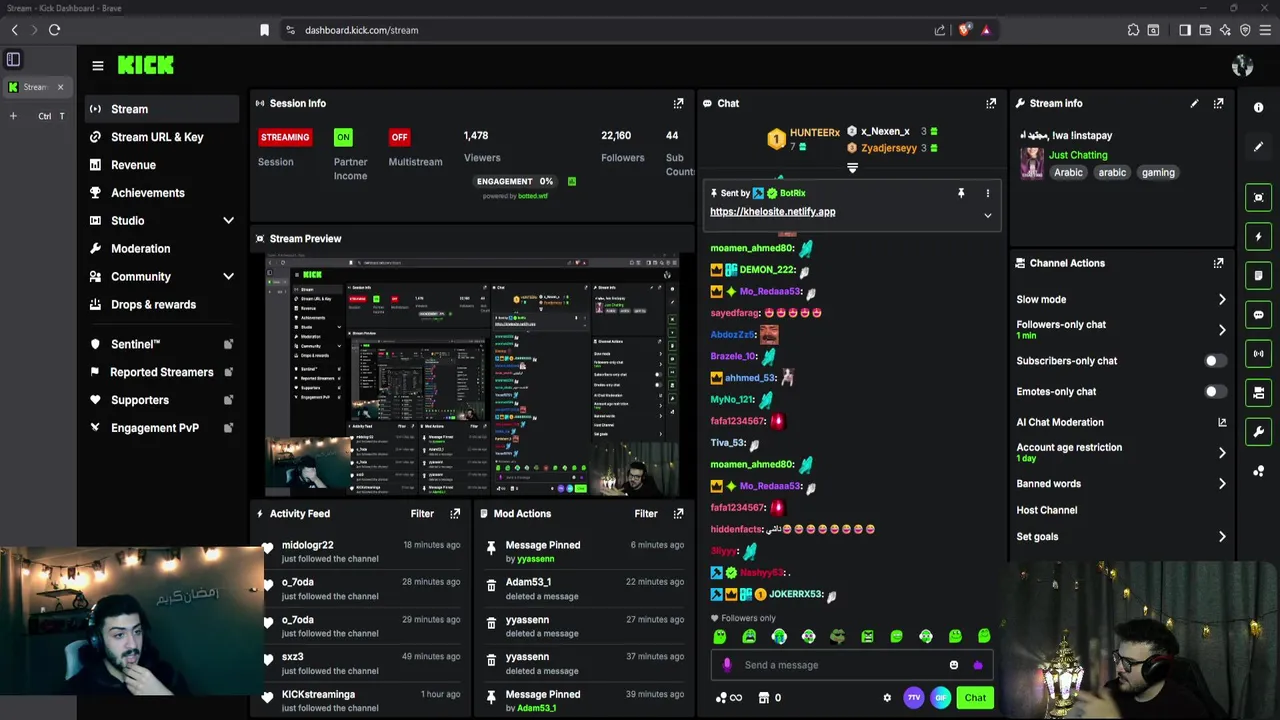1280x720 pixels.
Task: Send message with the green Chat button
Action: click(x=975, y=698)
